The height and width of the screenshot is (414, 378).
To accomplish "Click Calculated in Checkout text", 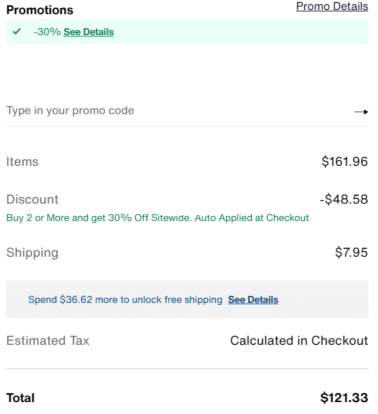I will (299, 341).
